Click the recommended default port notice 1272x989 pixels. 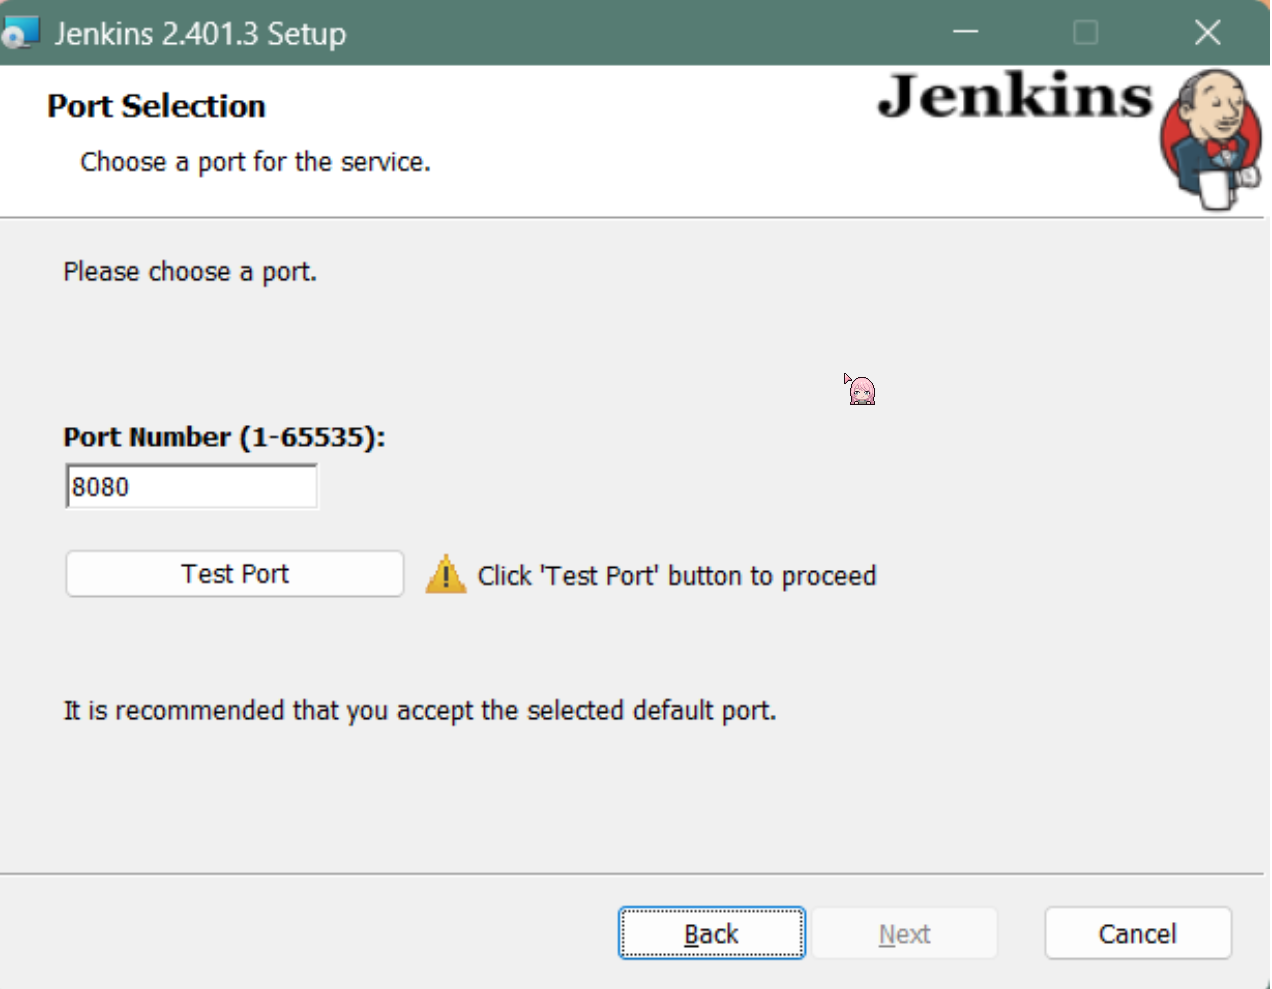[420, 711]
